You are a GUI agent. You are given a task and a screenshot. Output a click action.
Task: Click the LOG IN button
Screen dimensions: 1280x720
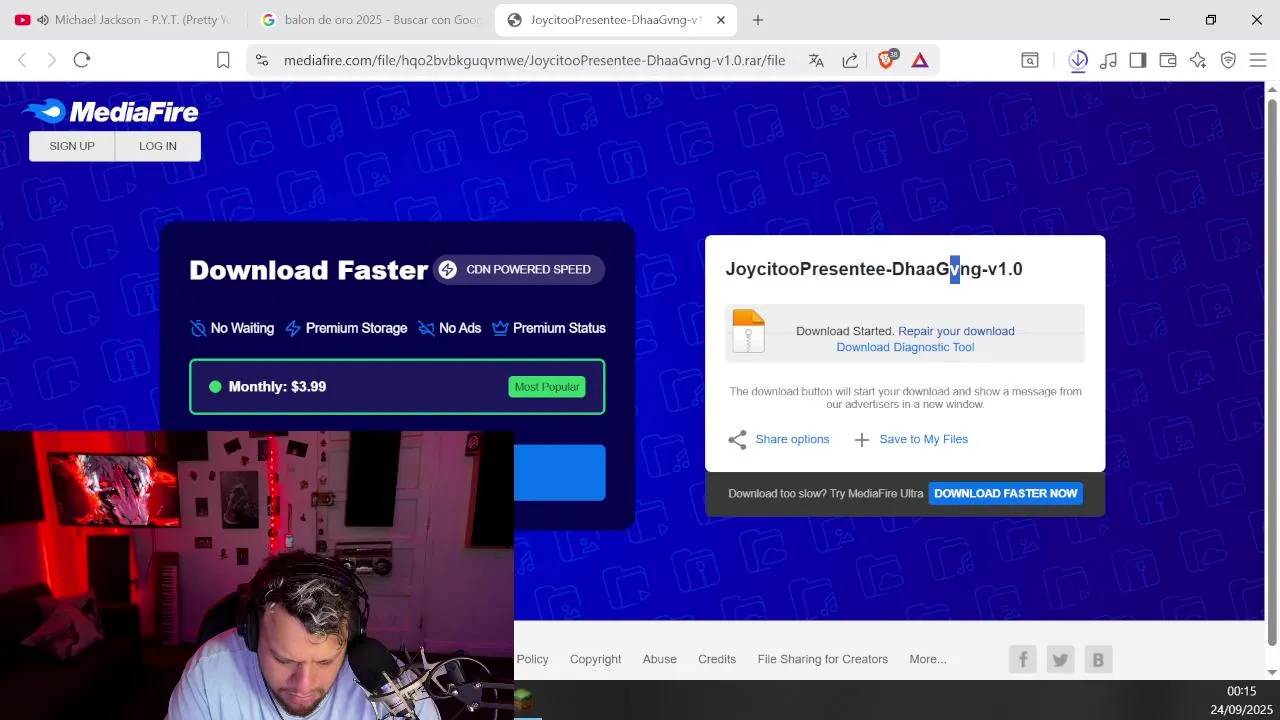pyautogui.click(x=158, y=146)
